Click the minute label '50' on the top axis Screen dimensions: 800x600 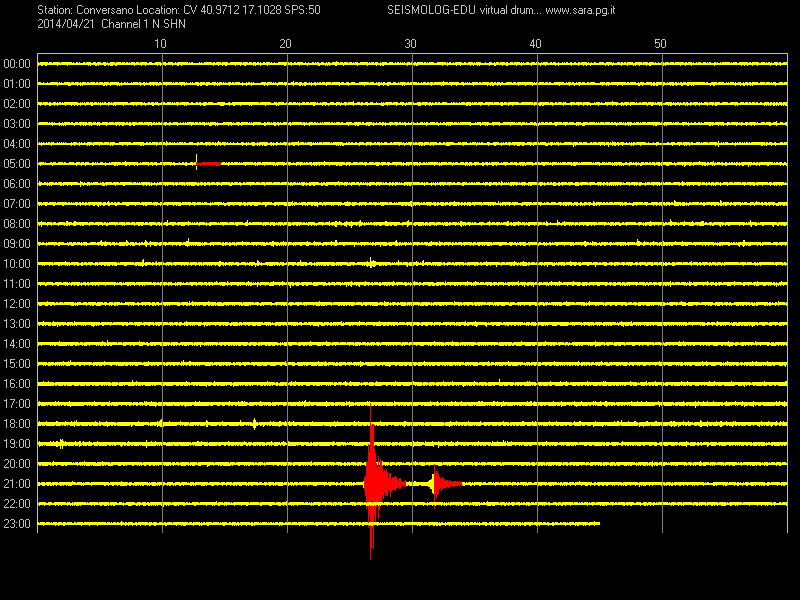(660, 44)
